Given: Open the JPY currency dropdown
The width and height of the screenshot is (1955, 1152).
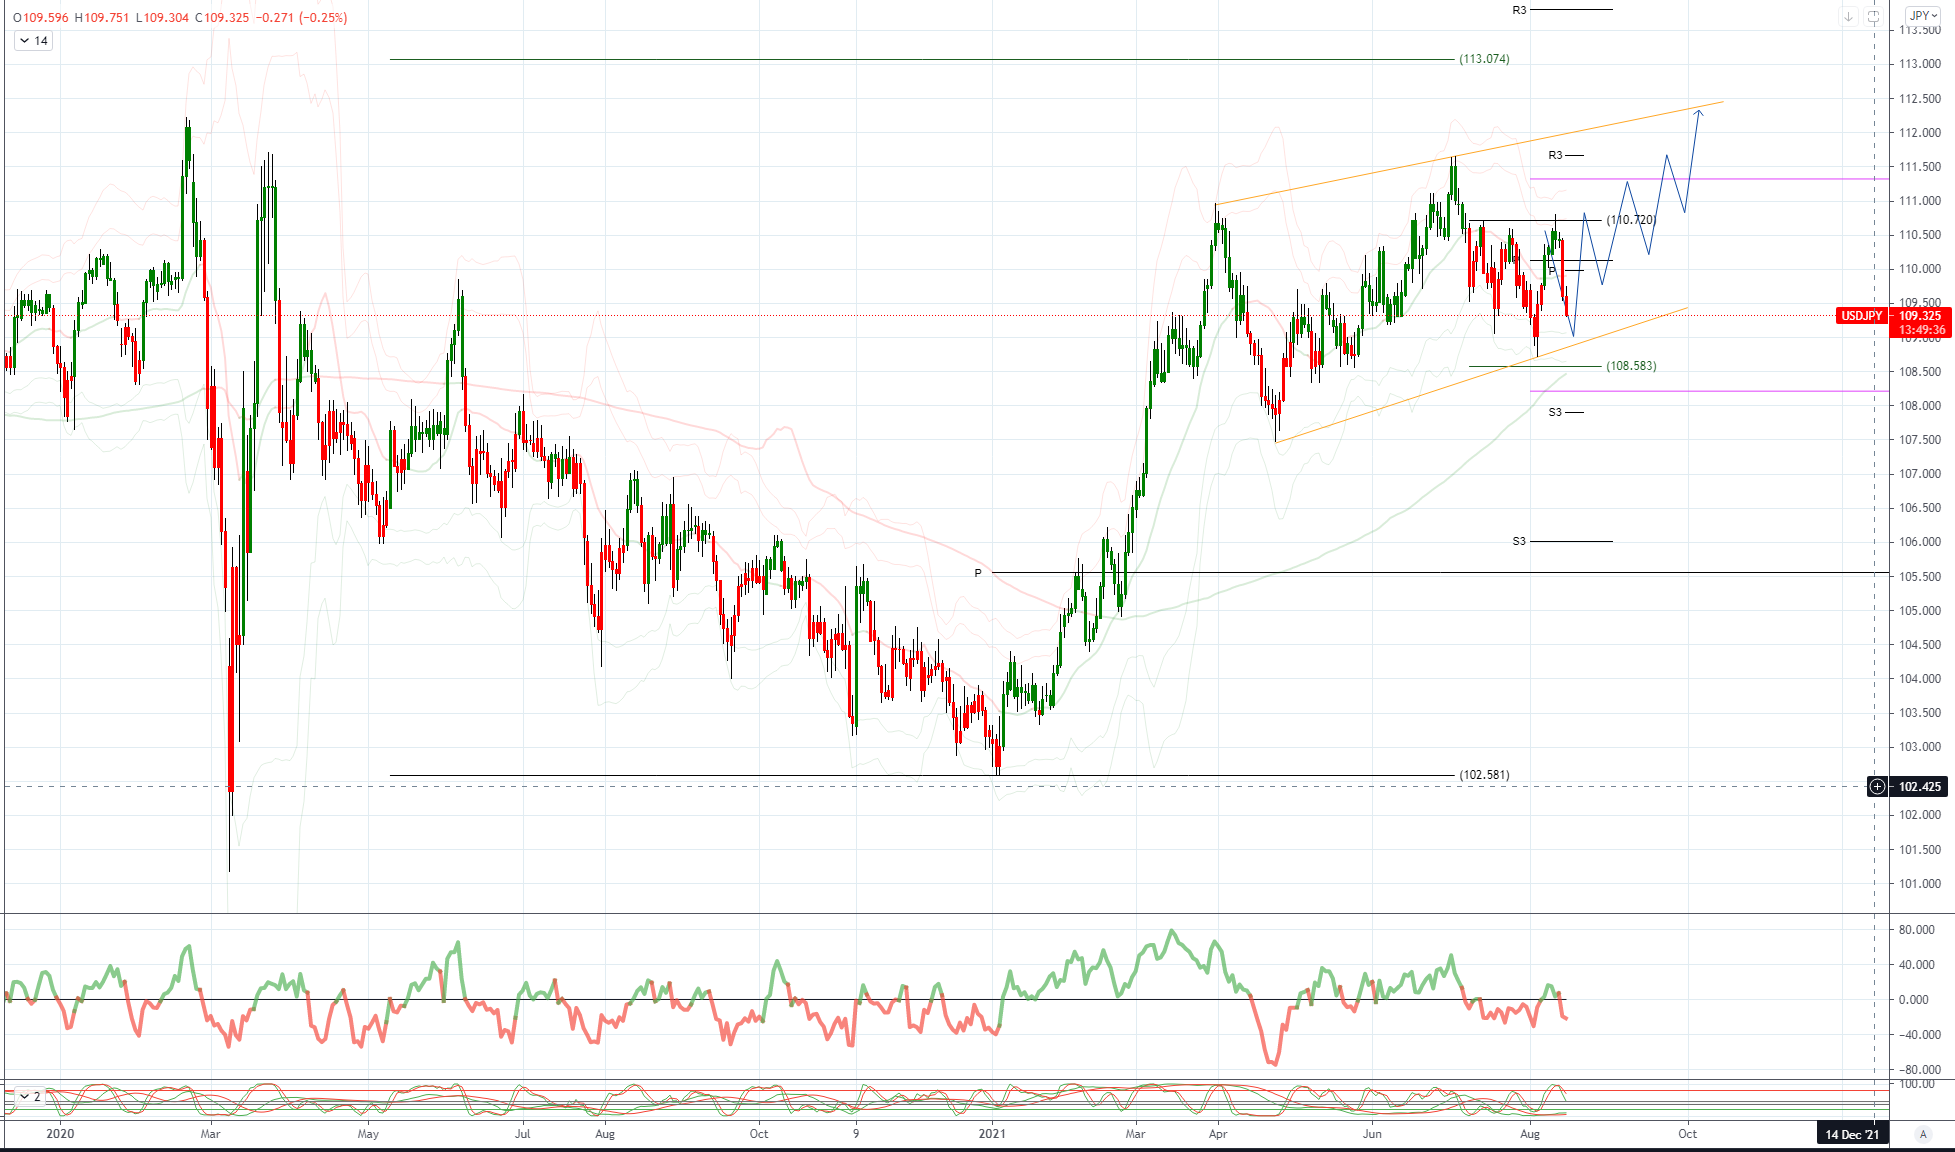Looking at the screenshot, I should (1922, 15).
